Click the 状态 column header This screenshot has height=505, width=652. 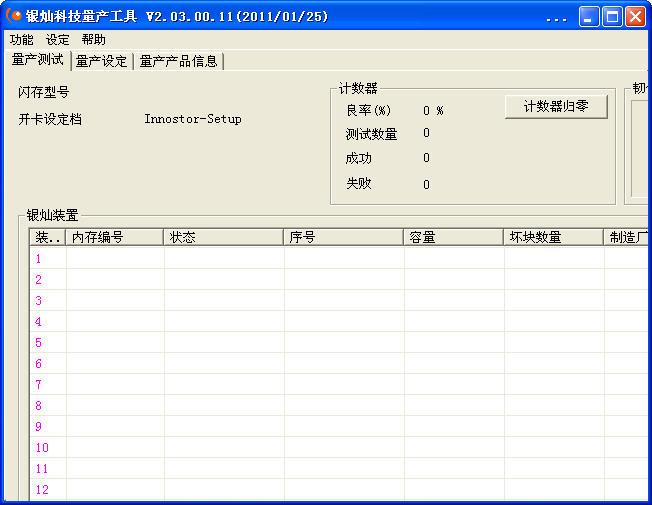(223, 237)
